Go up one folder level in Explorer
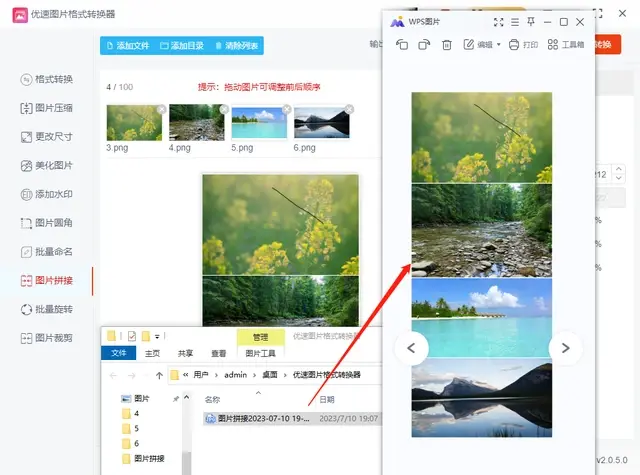 click(159, 375)
